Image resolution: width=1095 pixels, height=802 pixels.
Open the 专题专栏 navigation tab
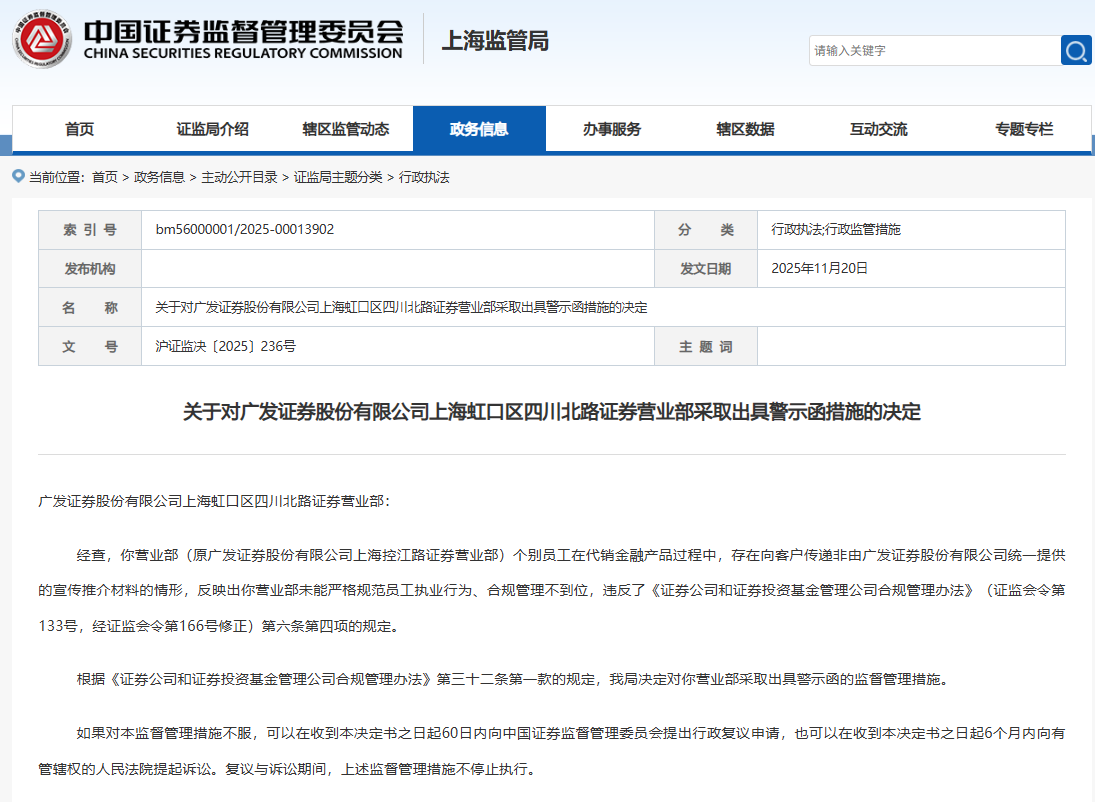pyautogui.click(x=1023, y=129)
